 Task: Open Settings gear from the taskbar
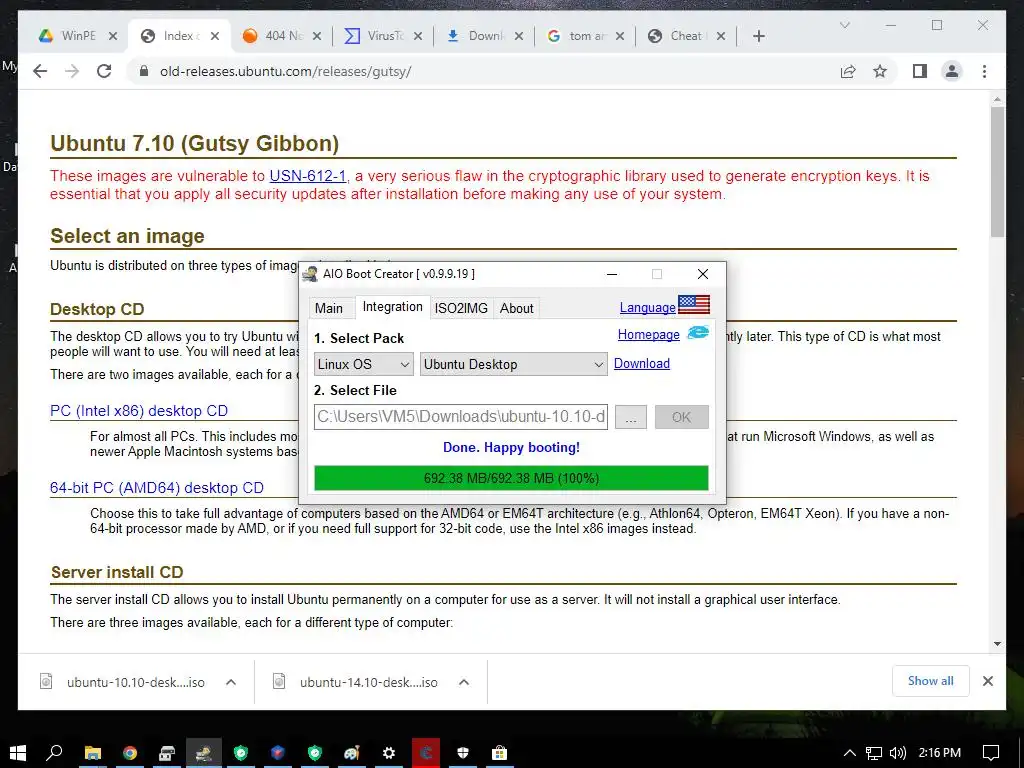(x=389, y=753)
